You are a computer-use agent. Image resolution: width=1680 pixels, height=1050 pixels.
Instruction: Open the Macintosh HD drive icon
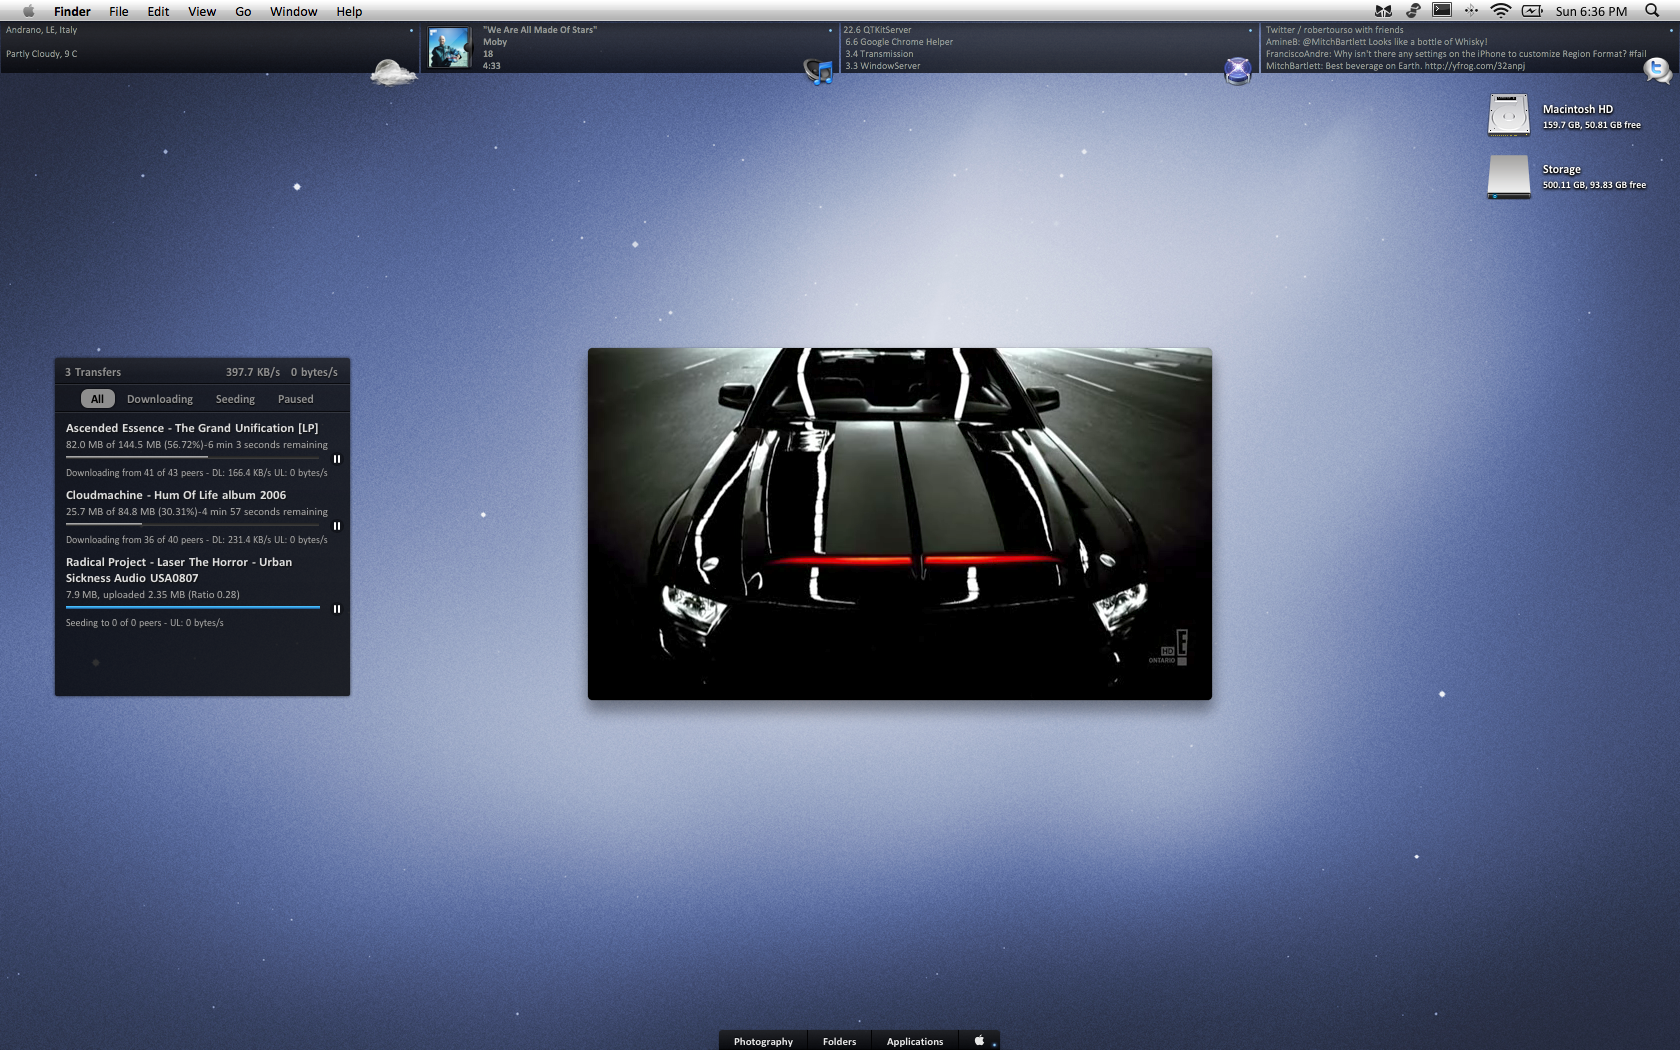(x=1509, y=115)
